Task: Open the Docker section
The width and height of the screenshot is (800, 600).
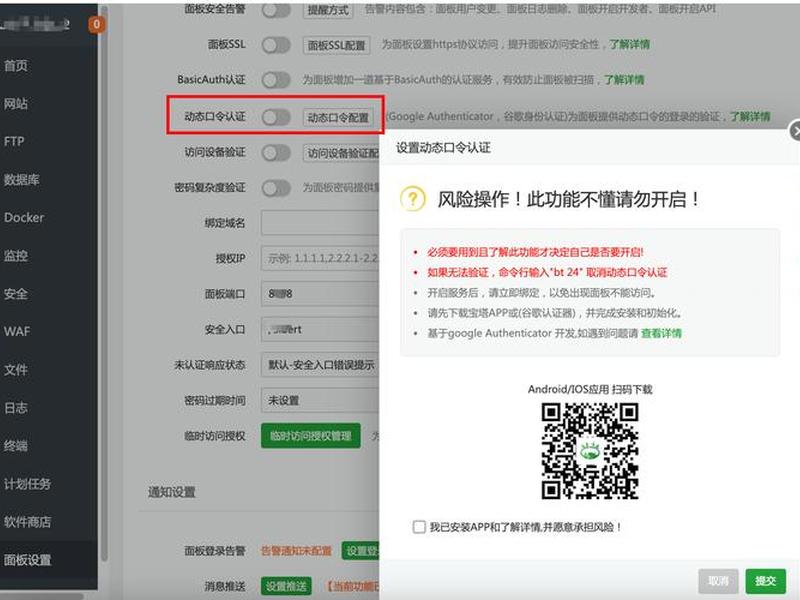Action: (x=24, y=217)
